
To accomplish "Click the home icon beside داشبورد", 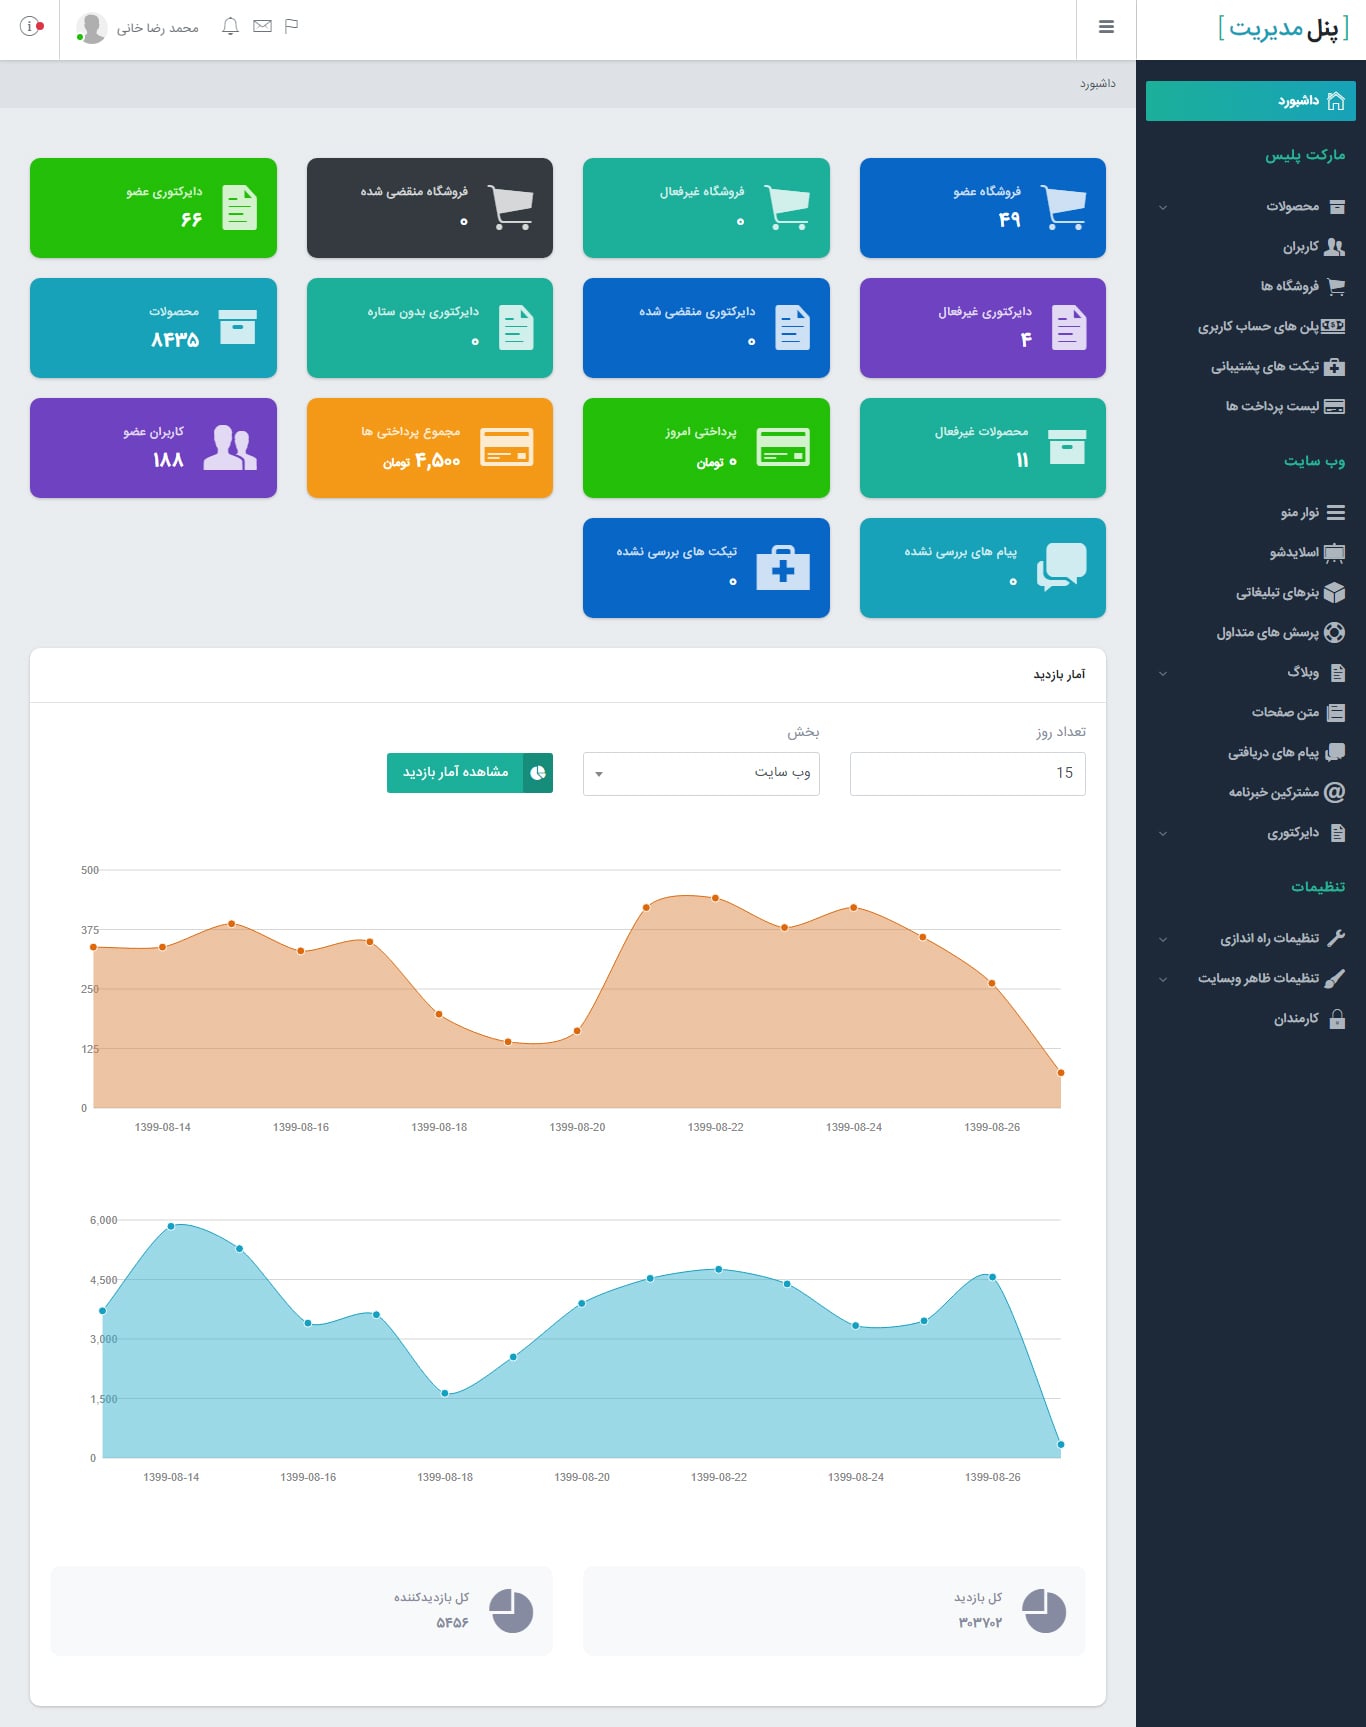I will pyautogui.click(x=1335, y=101).
